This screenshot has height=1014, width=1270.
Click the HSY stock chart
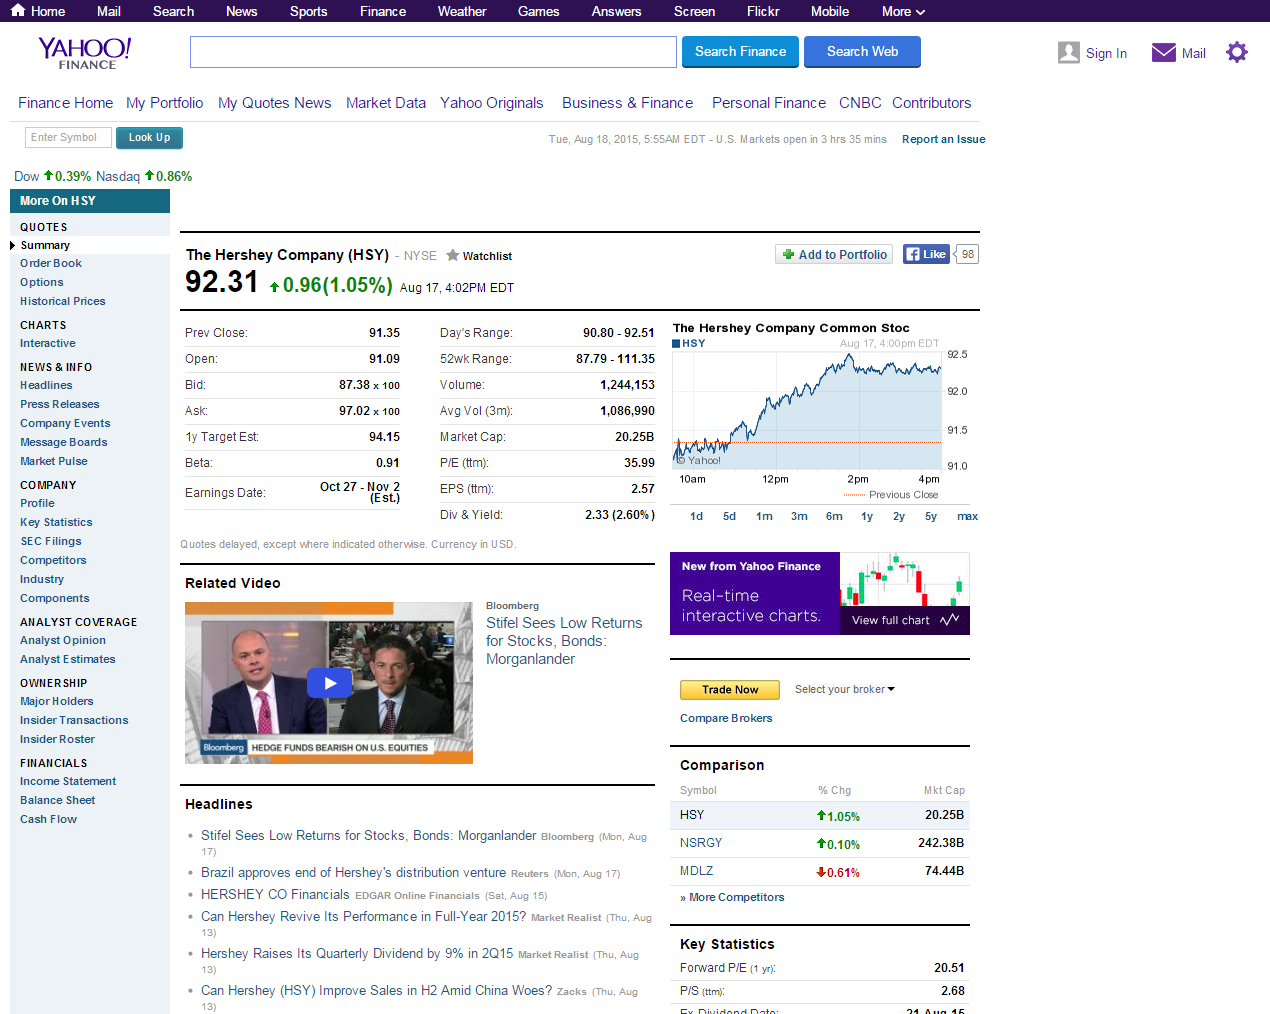click(x=807, y=412)
